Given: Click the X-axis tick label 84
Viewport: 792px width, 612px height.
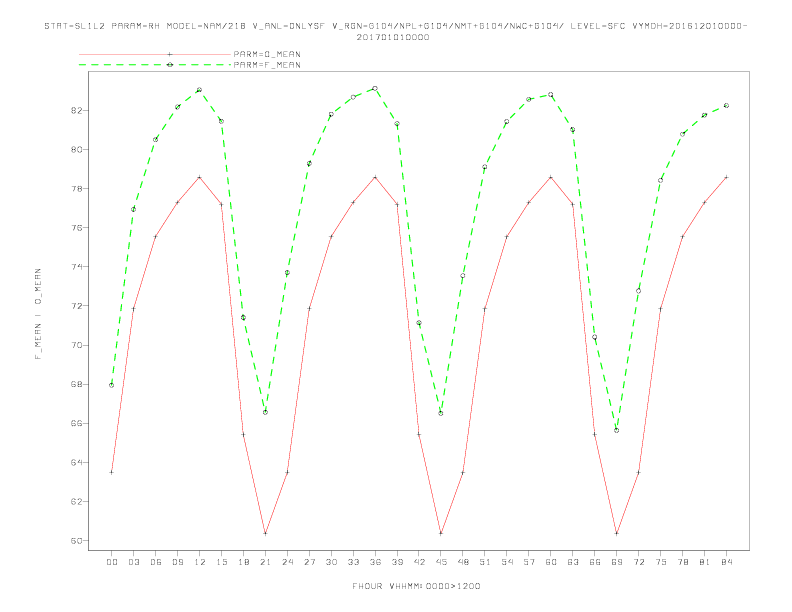Looking at the screenshot, I should coord(727,562).
